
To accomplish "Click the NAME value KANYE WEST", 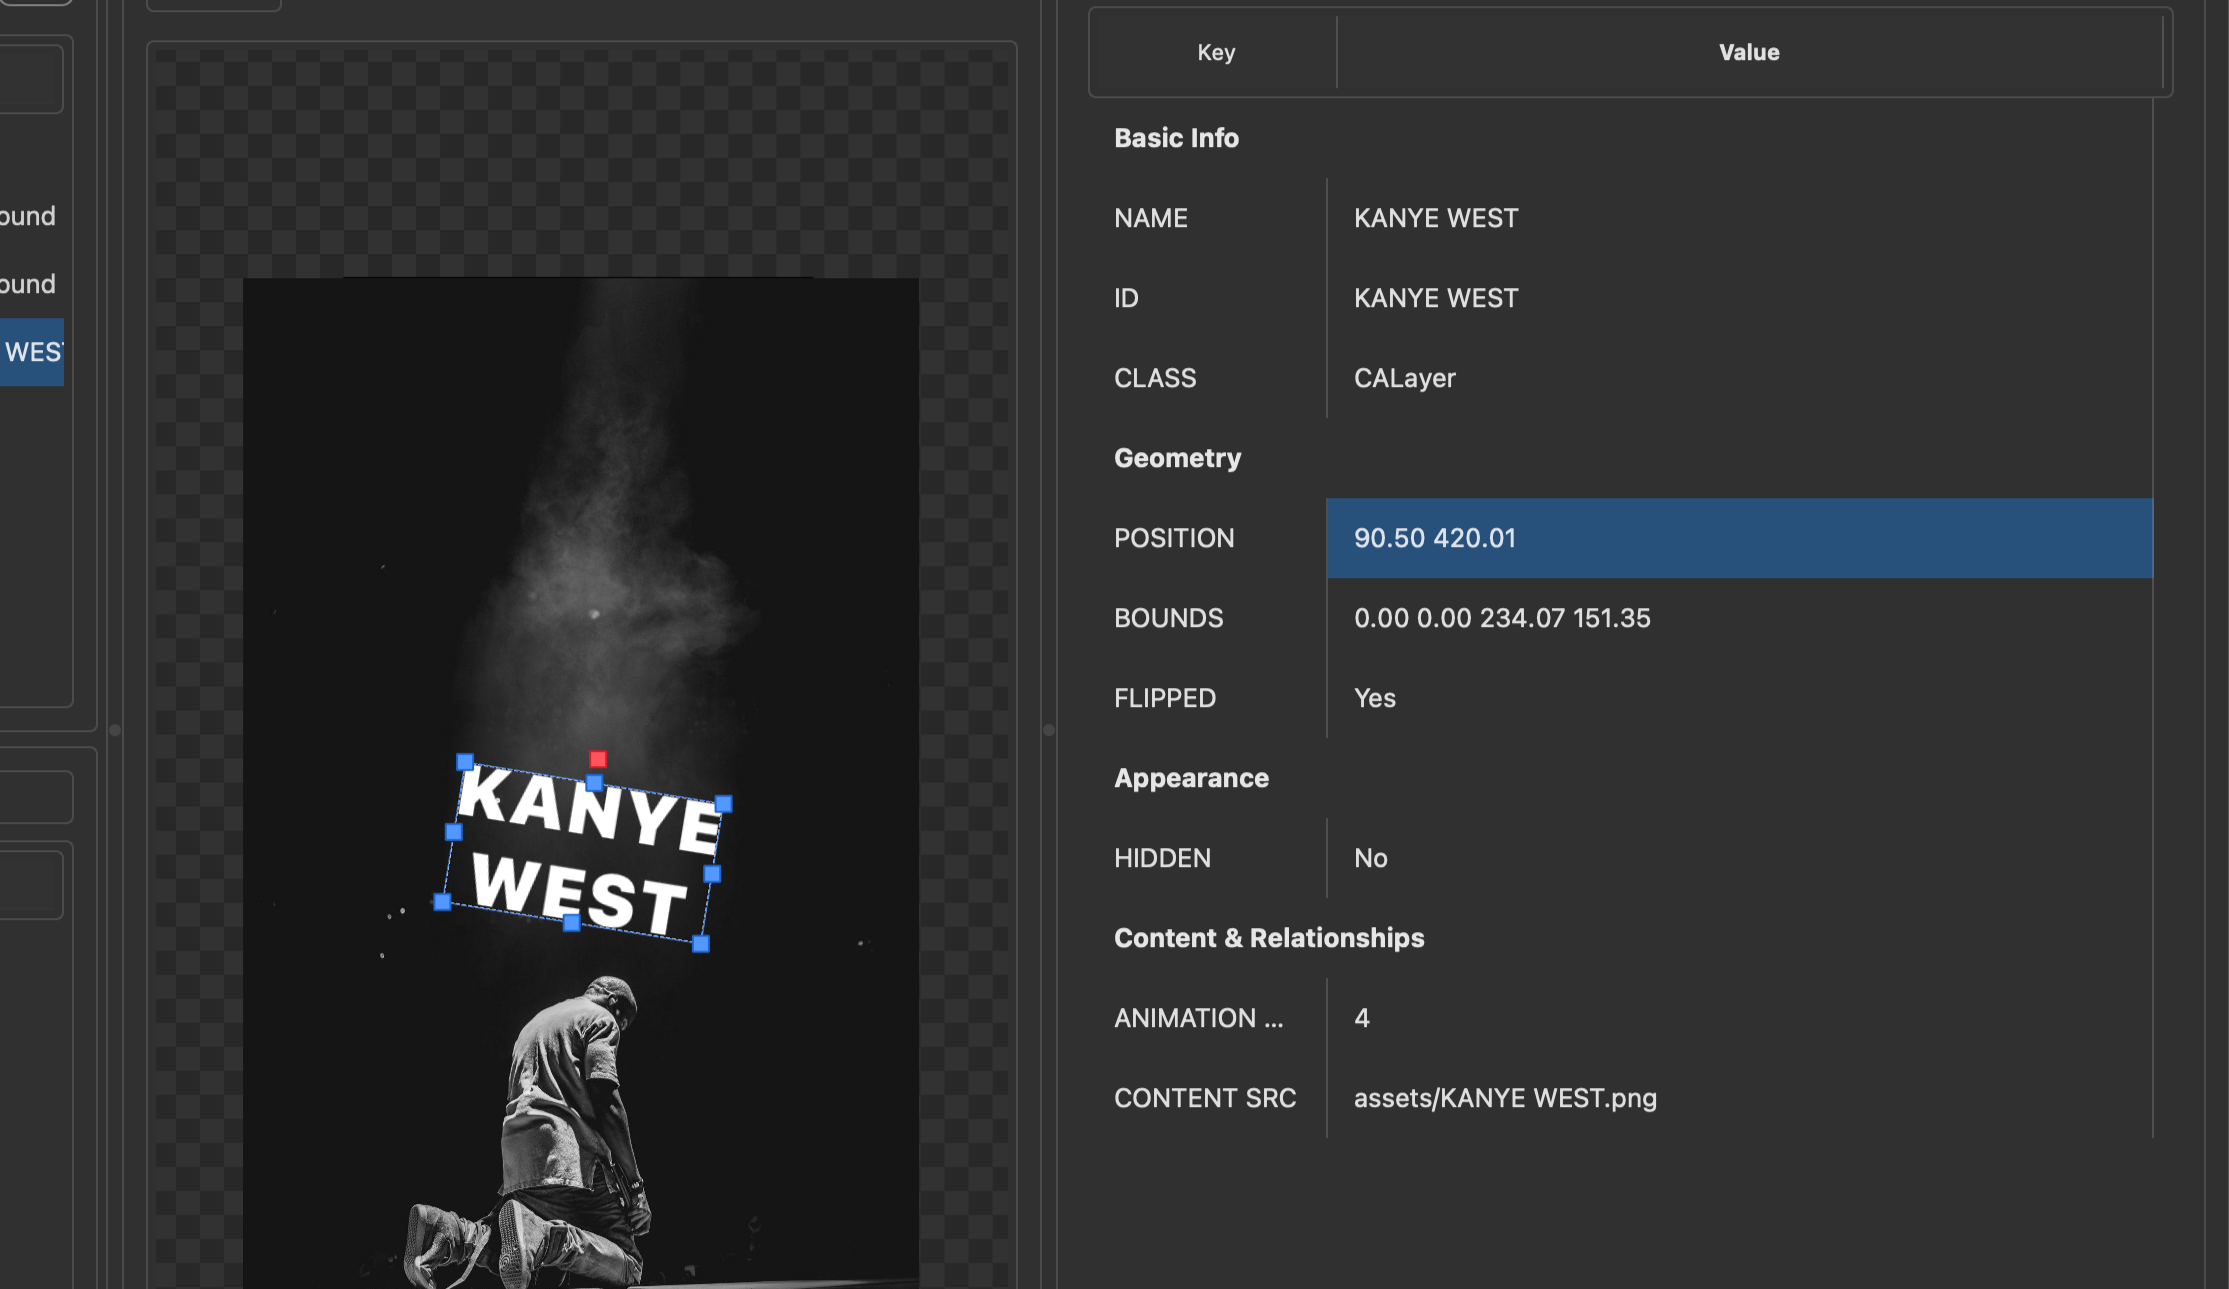I will click(1436, 218).
